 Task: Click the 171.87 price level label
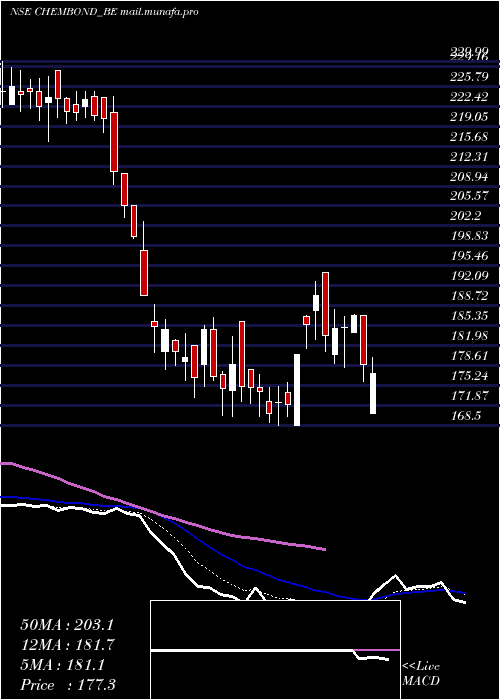pos(469,396)
